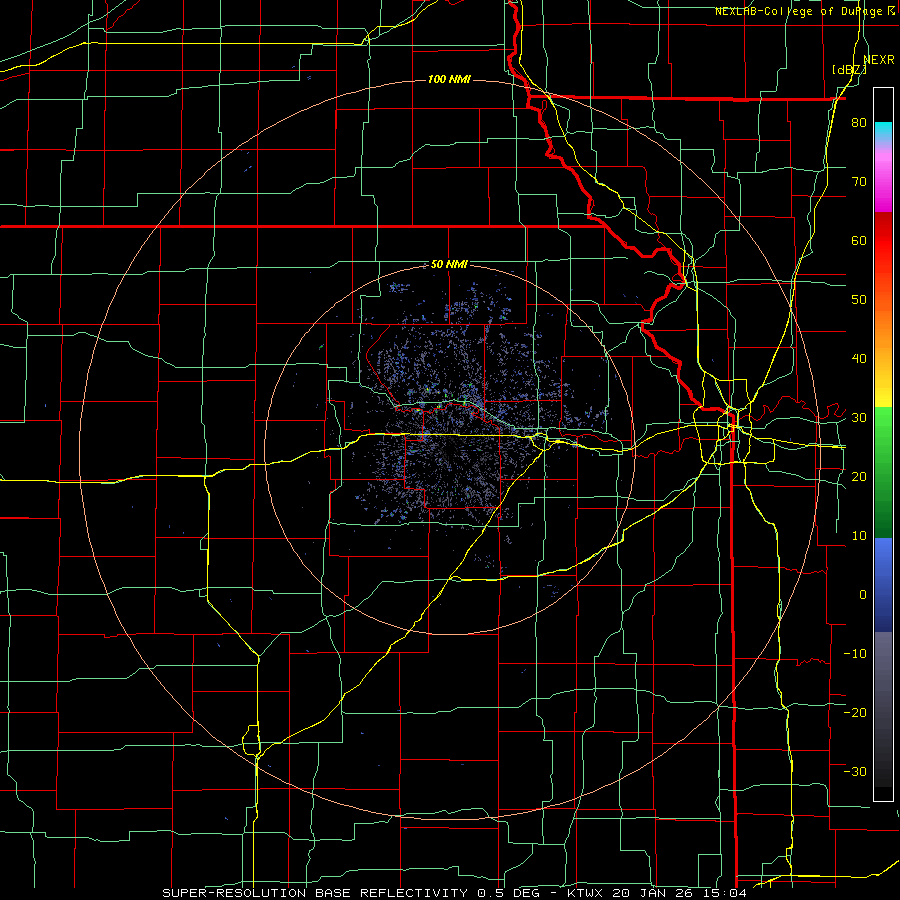Click the -30 dBZ scale value
Image resolution: width=900 pixels, height=900 pixels.
pyautogui.click(x=855, y=771)
